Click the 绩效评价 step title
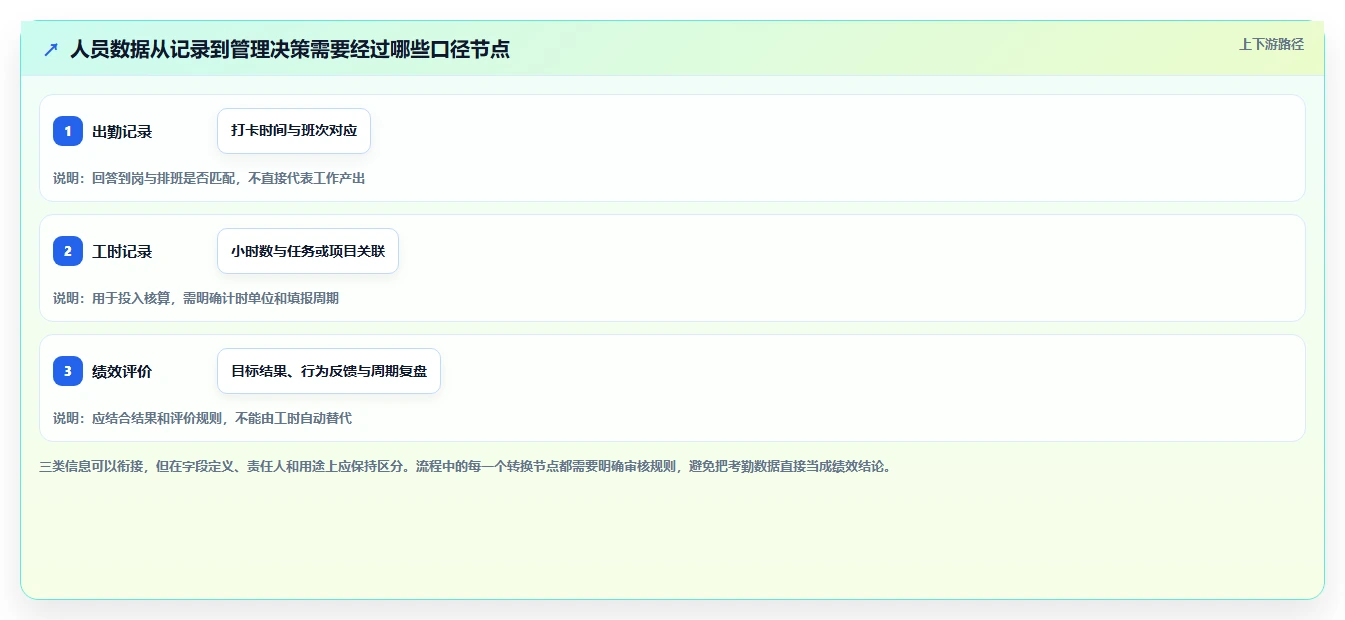 [x=122, y=371]
